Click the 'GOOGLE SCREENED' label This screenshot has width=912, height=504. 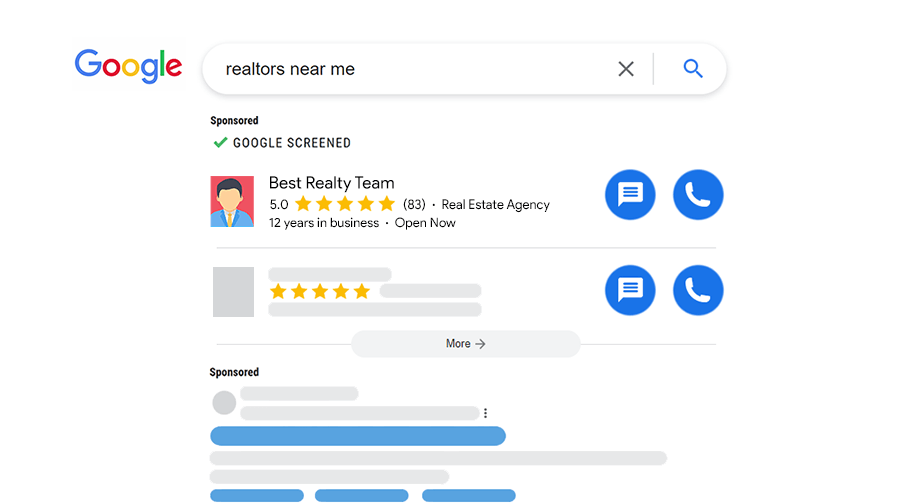tap(292, 143)
